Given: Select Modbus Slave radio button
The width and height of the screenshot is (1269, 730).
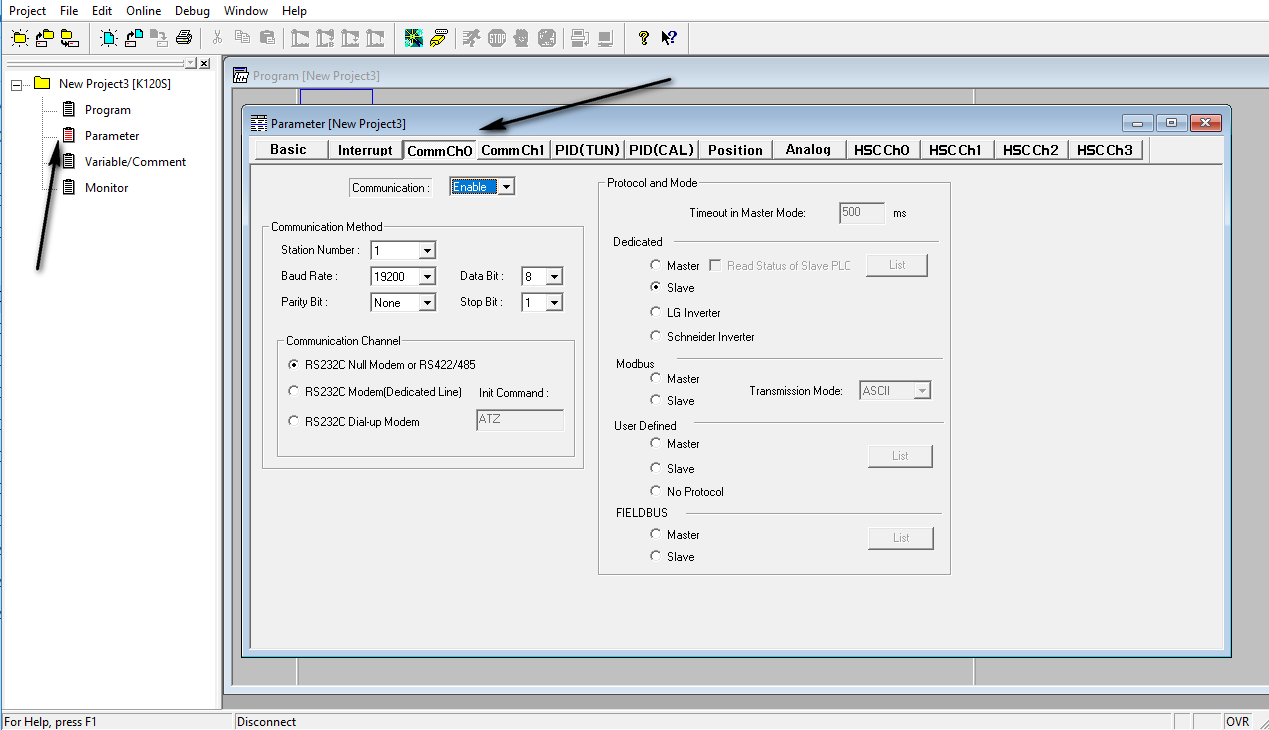Looking at the screenshot, I should tap(656, 401).
